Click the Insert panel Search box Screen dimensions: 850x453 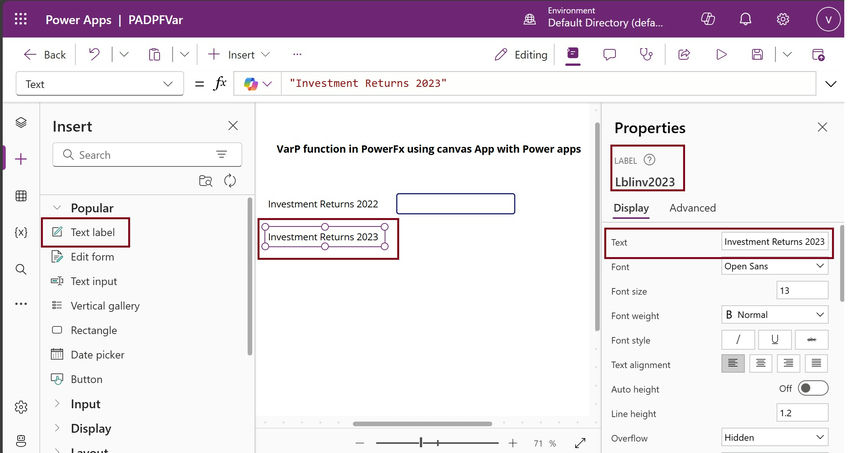(x=147, y=155)
